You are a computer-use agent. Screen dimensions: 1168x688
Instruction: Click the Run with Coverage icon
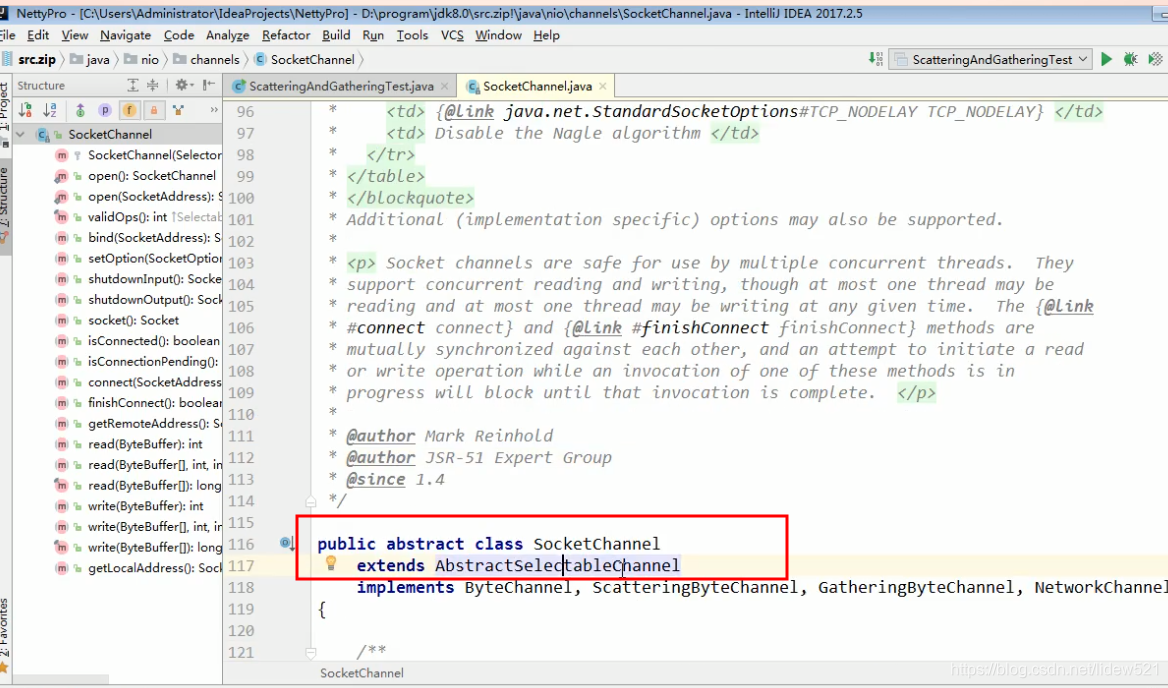1155,59
